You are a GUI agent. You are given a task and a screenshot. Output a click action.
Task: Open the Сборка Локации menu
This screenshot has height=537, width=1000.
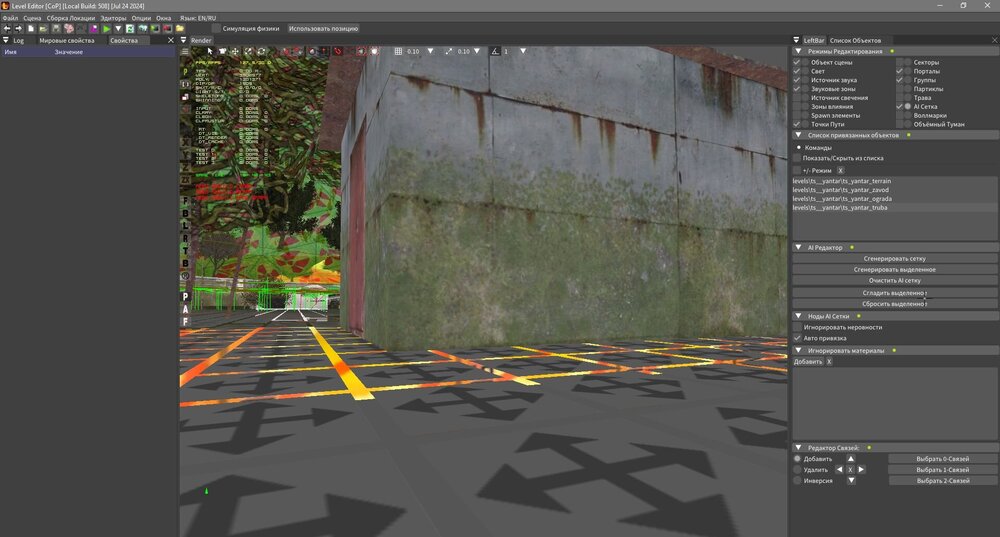click(x=72, y=18)
